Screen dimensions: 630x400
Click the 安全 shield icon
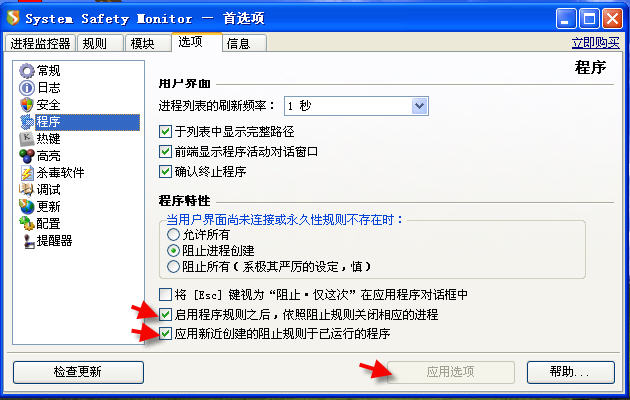(27, 105)
